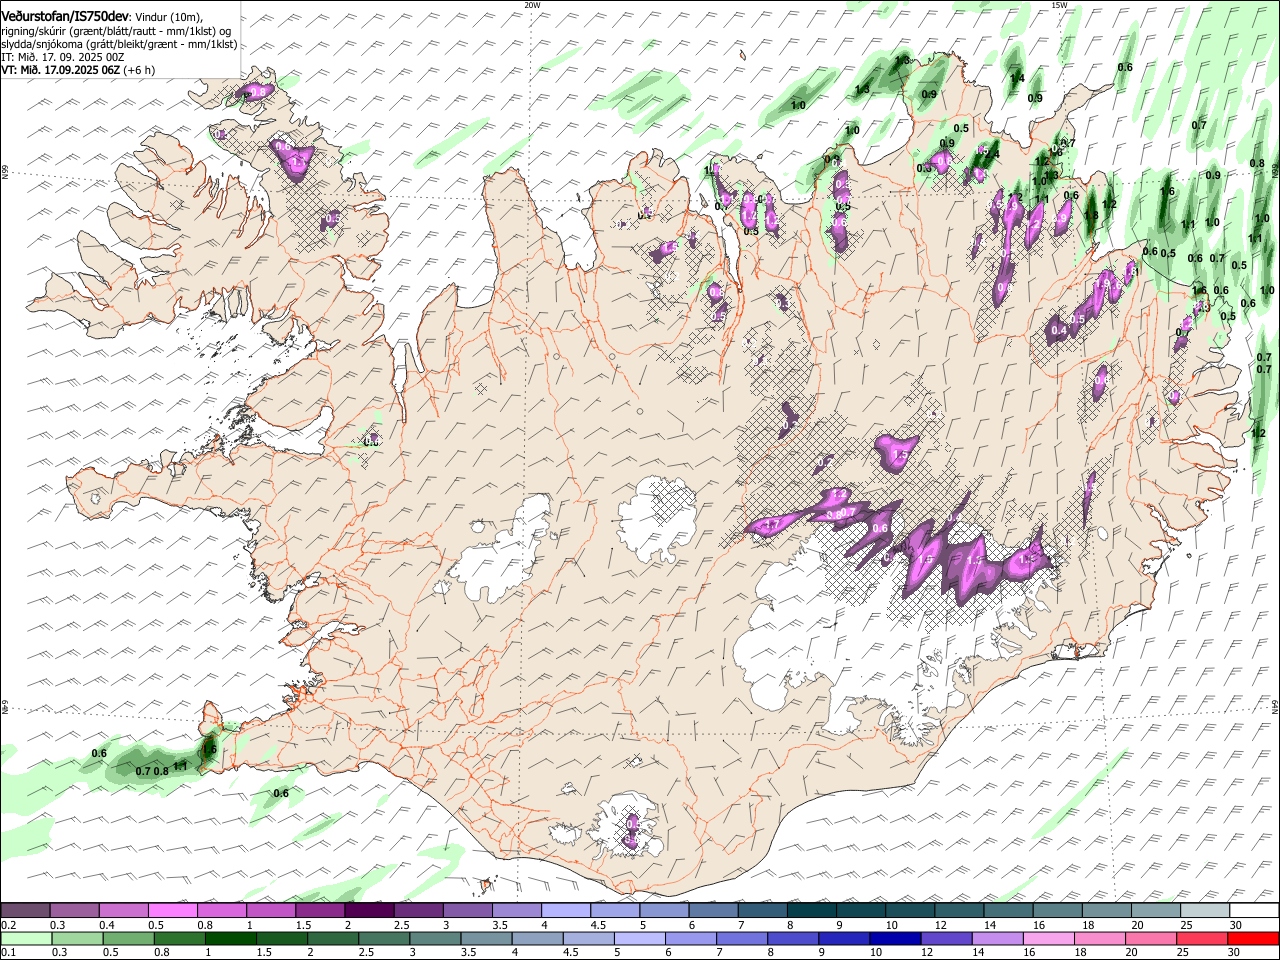Click the Veðurstofan/IS750dev title text
1280x960 pixels.
click(x=65, y=16)
